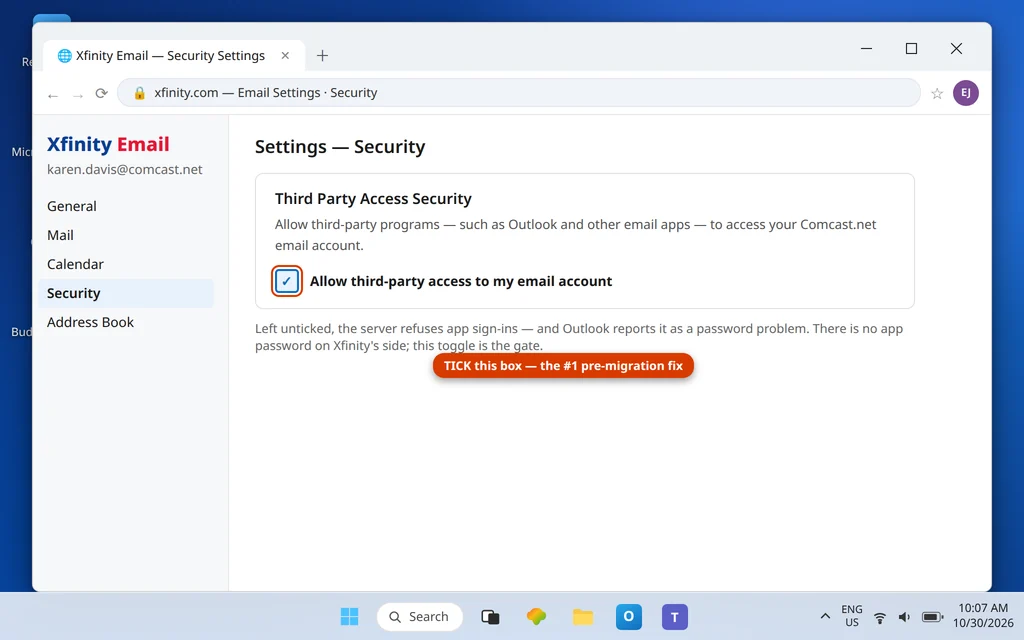Click the volume speaker icon
The image size is (1024, 640).
click(x=904, y=617)
